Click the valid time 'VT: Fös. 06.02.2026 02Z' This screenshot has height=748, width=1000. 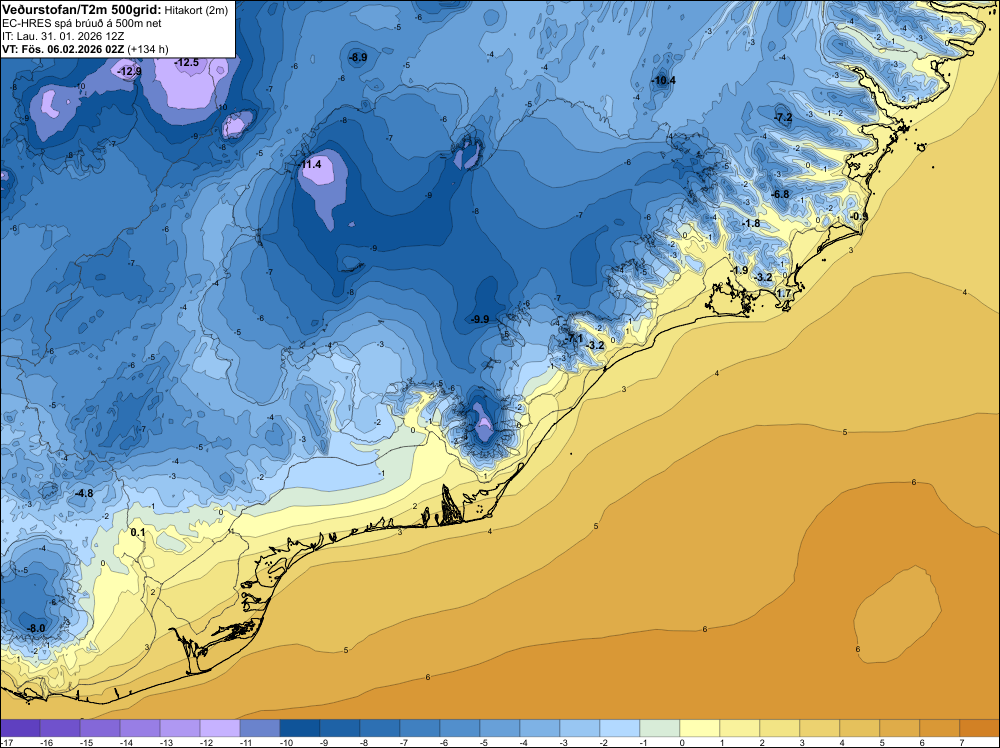(x=63, y=49)
